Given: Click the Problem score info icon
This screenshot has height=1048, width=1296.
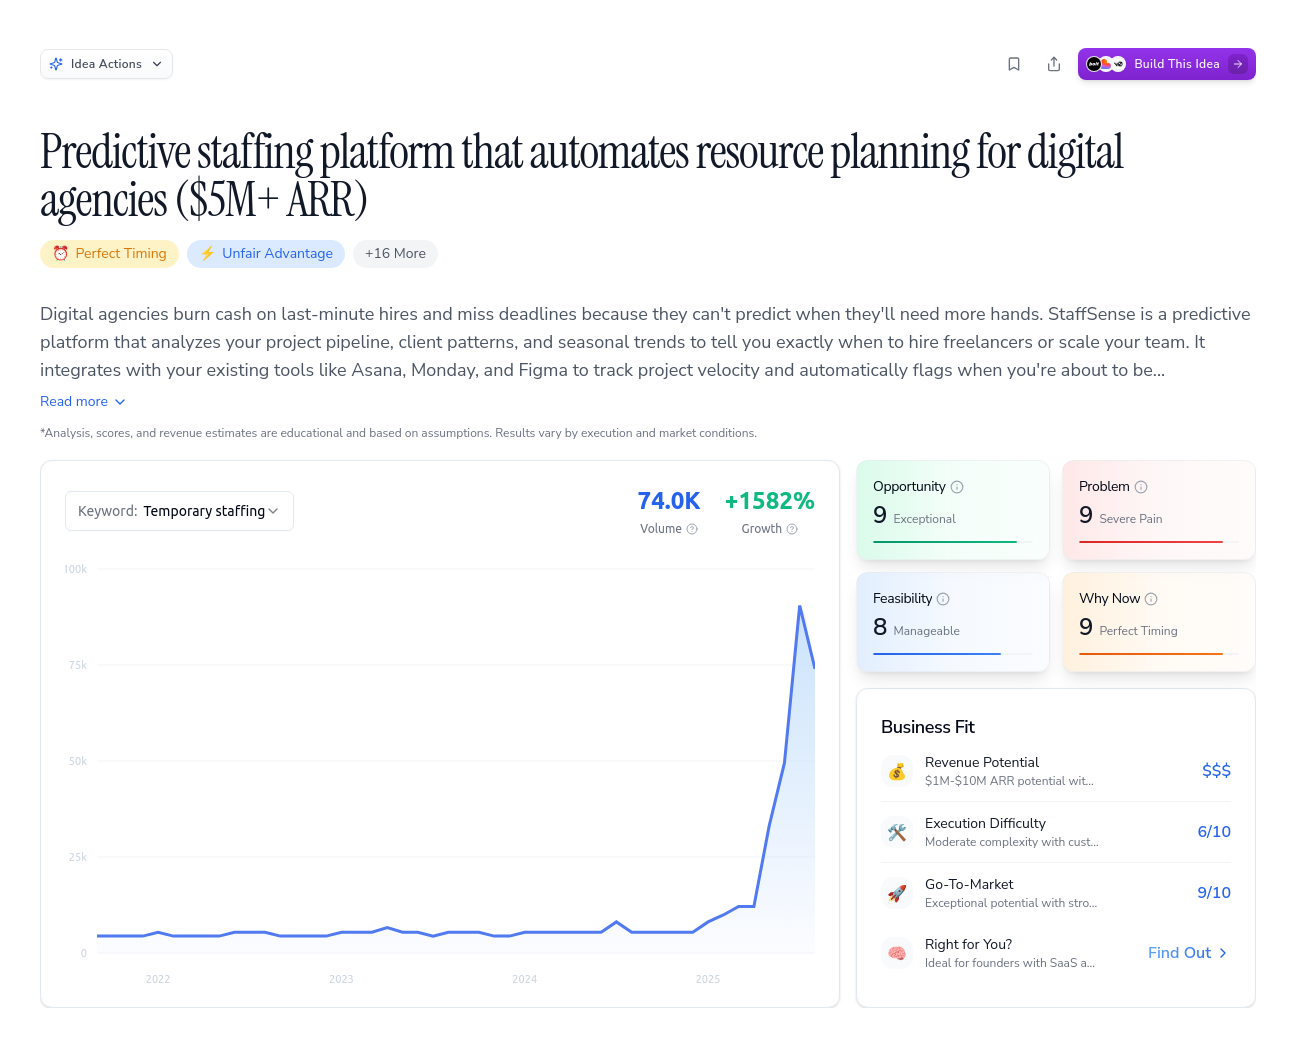Looking at the screenshot, I should click(1141, 487).
